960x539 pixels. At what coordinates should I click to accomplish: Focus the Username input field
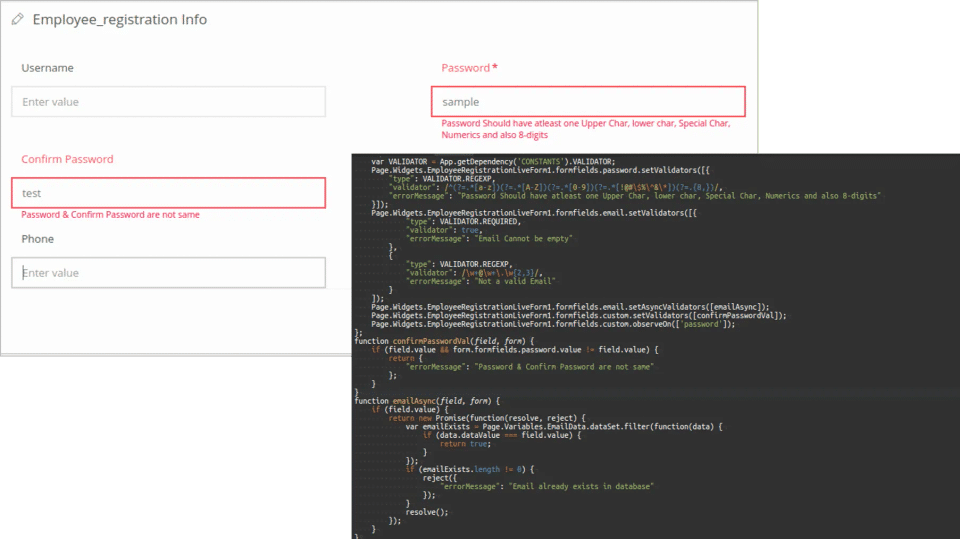(x=168, y=102)
